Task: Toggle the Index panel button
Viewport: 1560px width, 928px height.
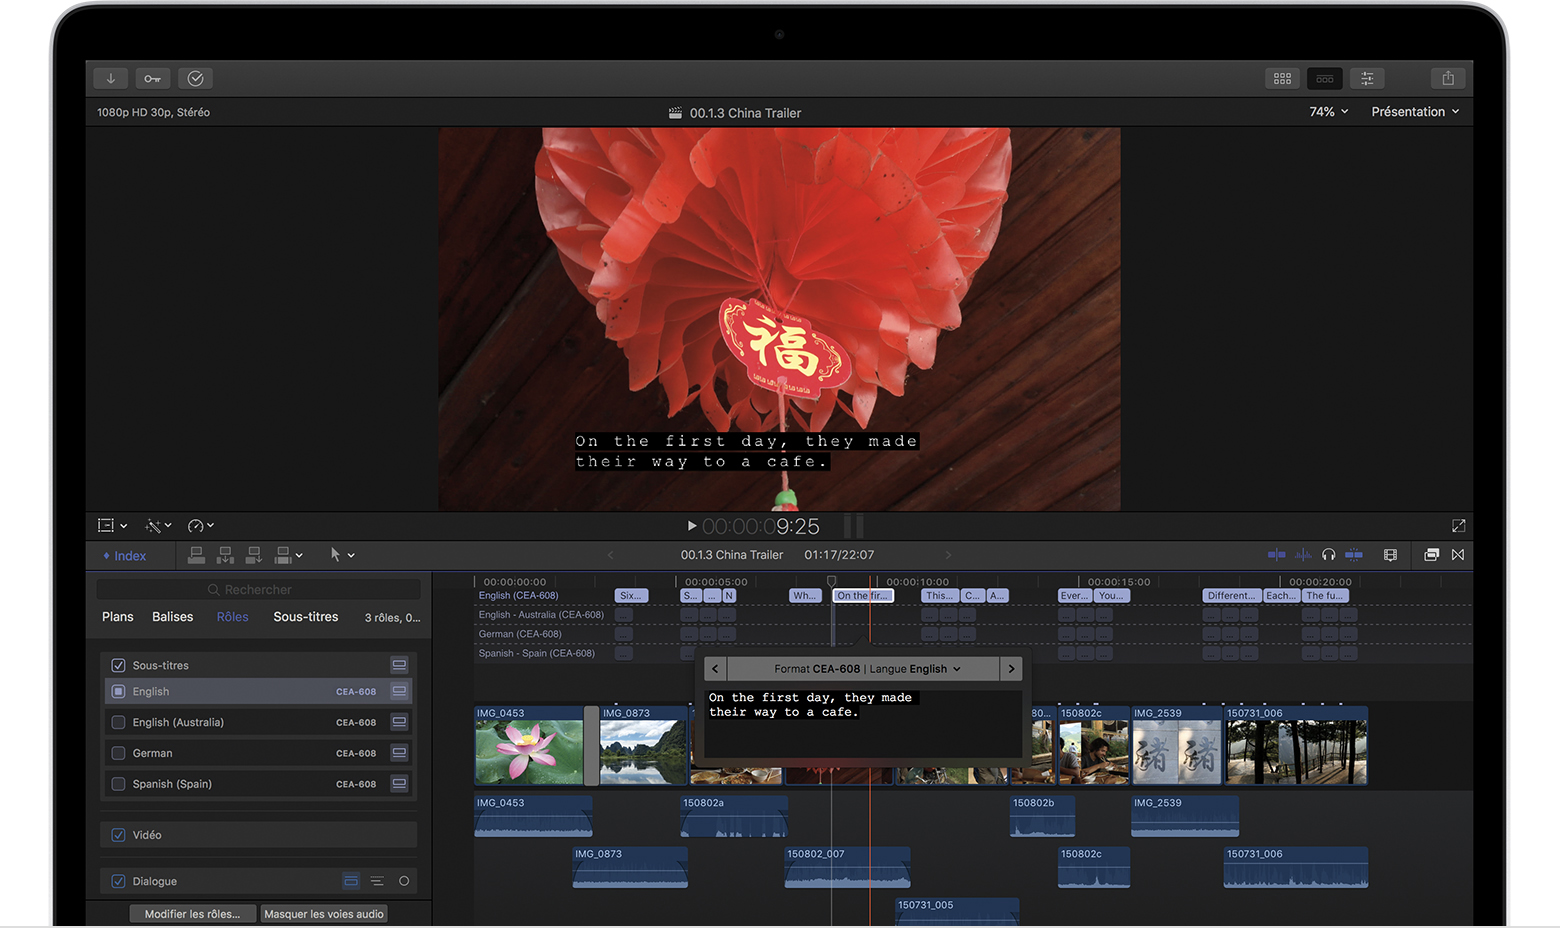Action: 125,556
